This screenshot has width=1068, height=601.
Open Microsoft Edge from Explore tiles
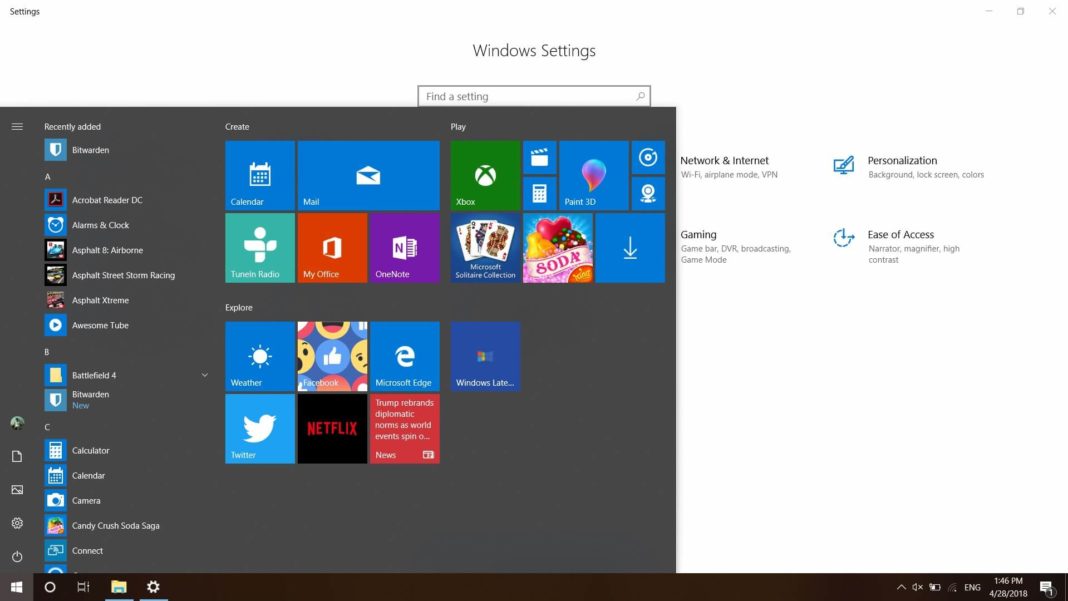click(x=404, y=355)
